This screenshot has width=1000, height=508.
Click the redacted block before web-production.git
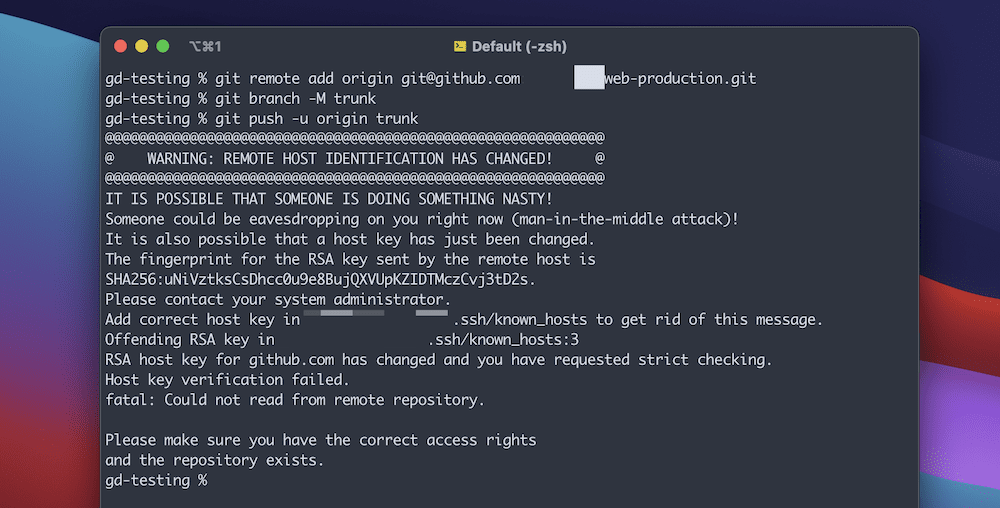(x=588, y=78)
